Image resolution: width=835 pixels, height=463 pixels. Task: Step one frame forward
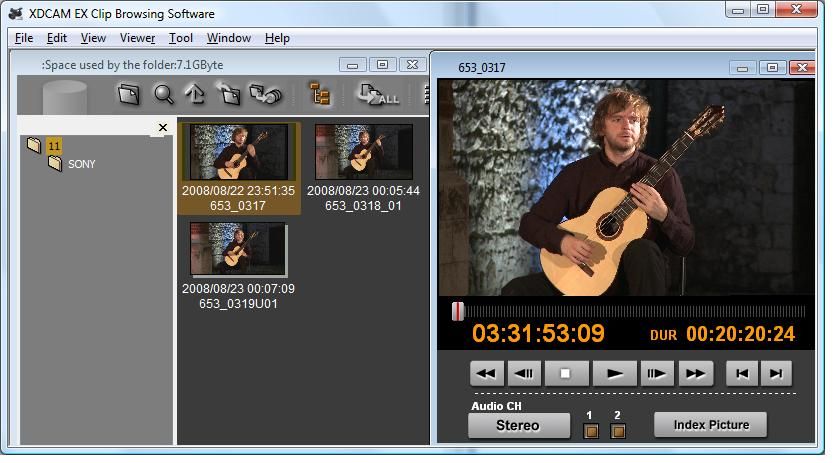(x=657, y=373)
